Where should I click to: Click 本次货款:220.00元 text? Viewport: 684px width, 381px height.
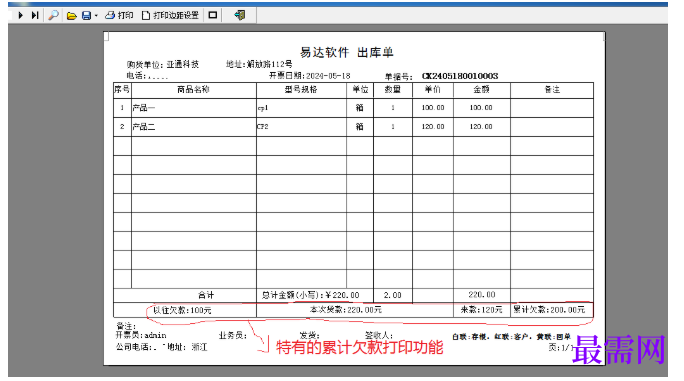345,309
